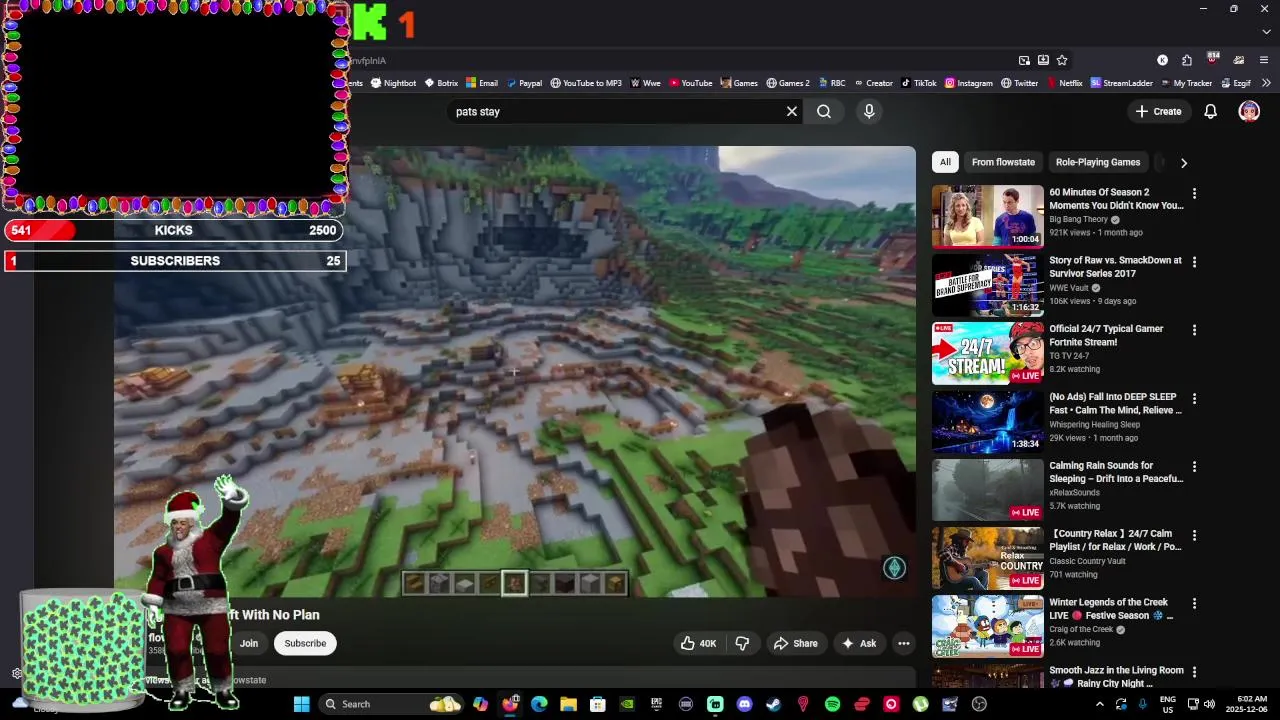Open volume control in system tray

[1210, 704]
